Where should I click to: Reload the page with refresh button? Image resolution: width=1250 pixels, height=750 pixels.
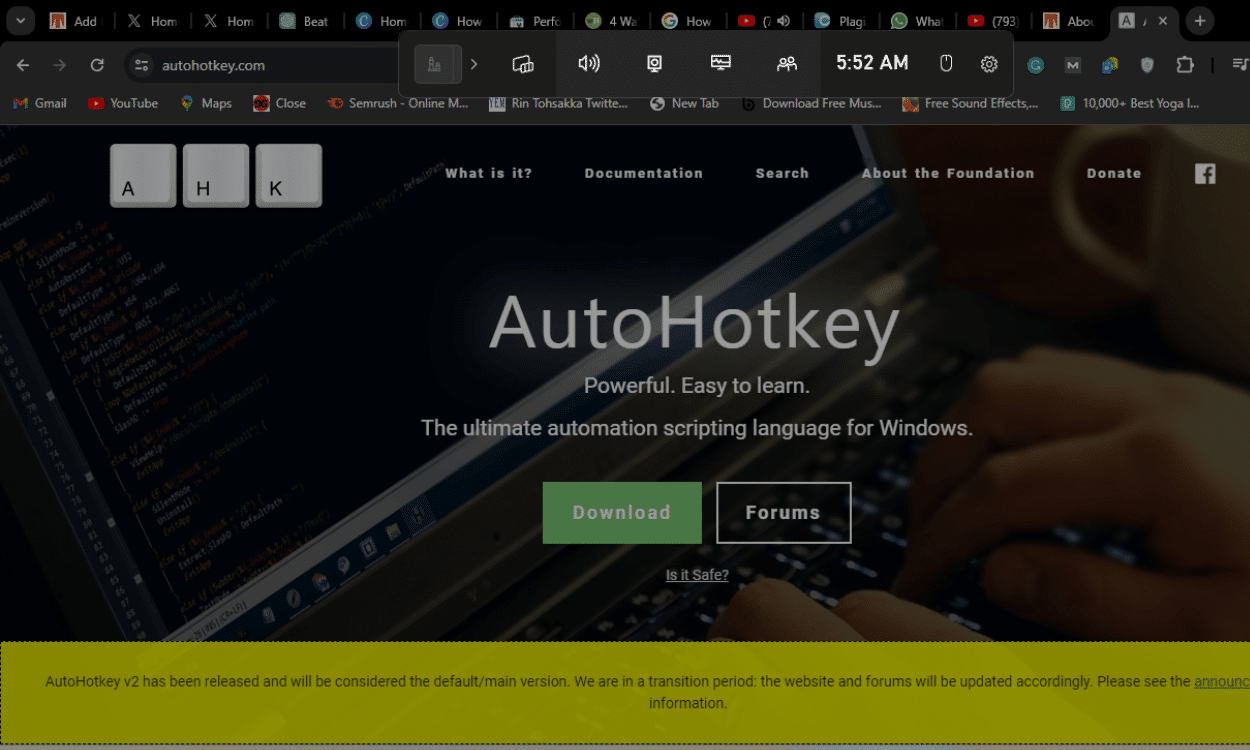tap(97, 65)
